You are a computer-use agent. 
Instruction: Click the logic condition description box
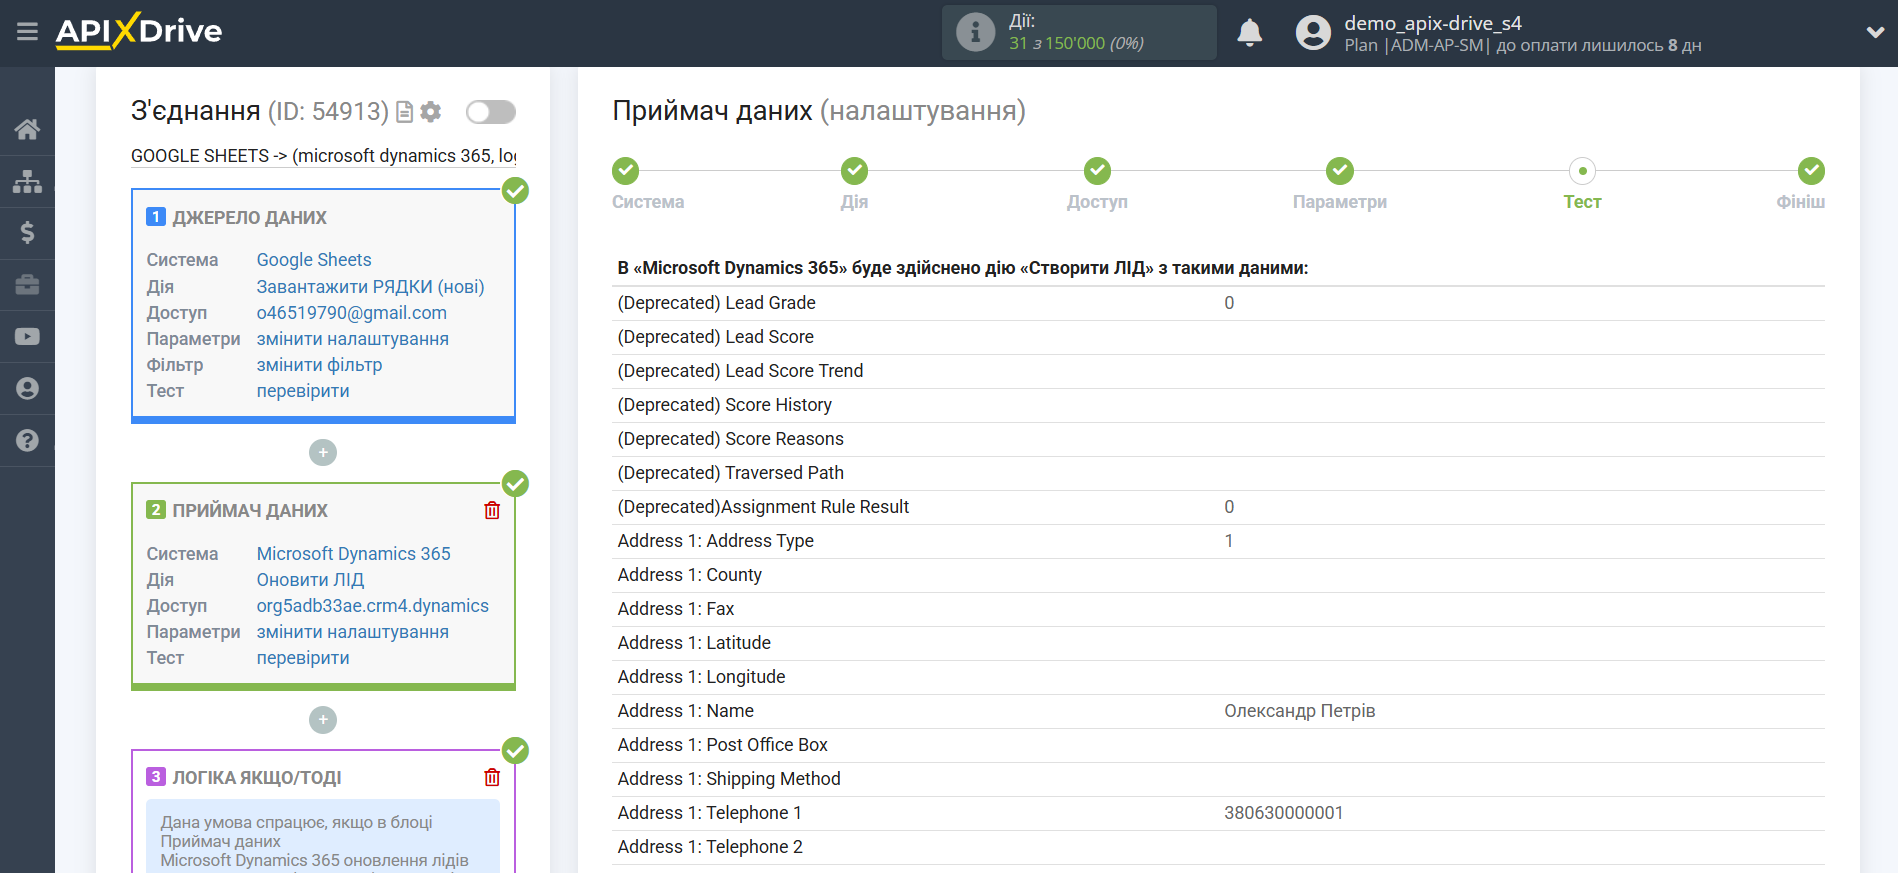click(323, 837)
